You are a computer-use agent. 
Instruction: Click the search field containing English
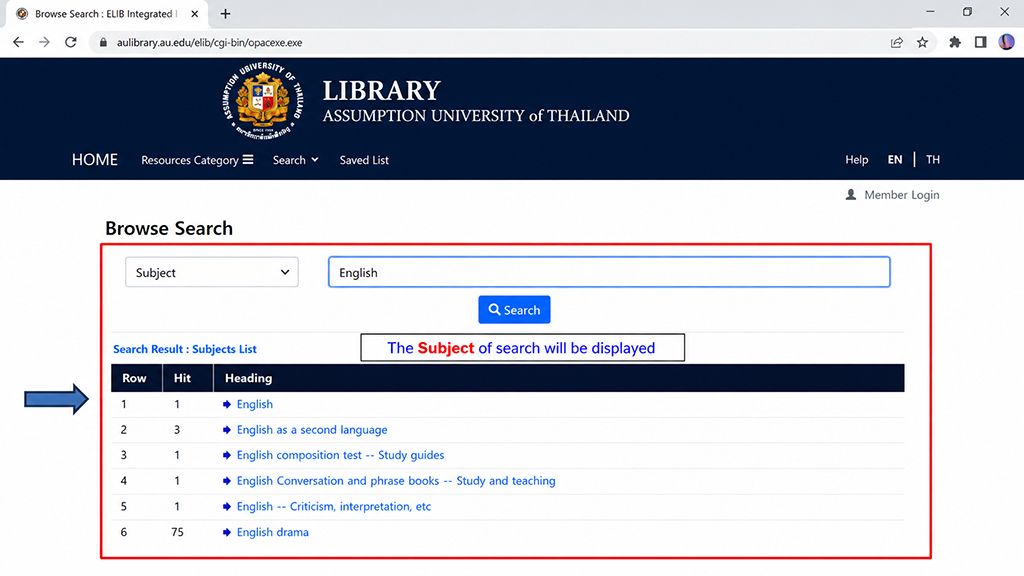609,272
